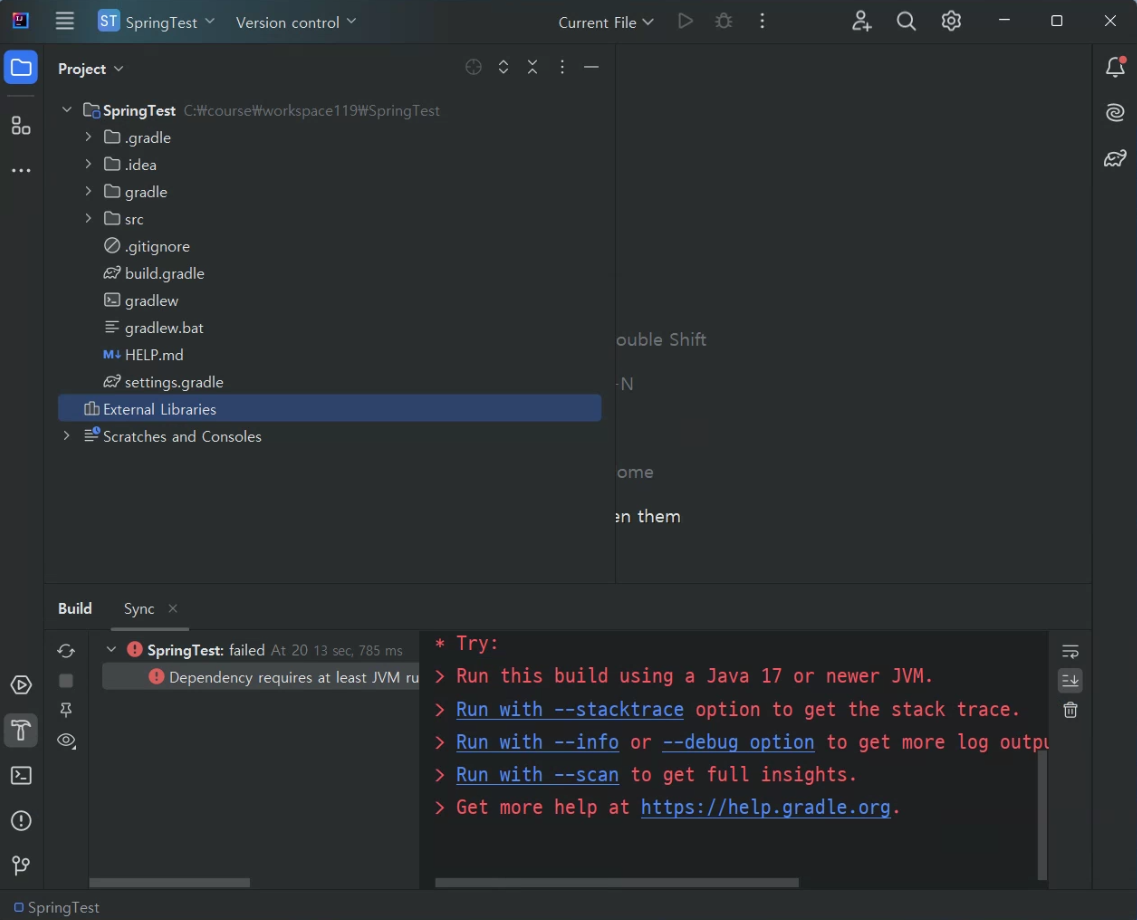Open Git version control tool window icon
Screen dimensions: 1137x920
(x=21, y=865)
